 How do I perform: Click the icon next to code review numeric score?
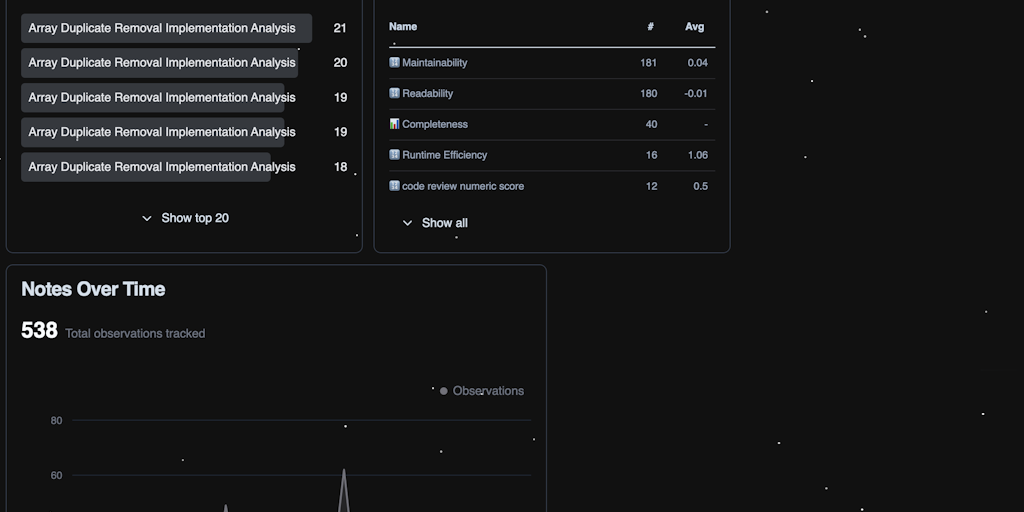(394, 186)
